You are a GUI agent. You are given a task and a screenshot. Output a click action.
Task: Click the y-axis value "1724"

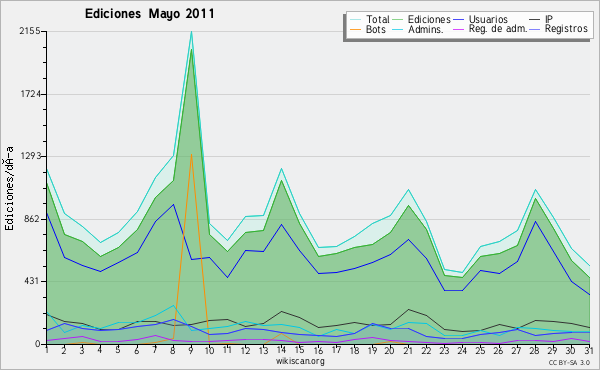[30, 94]
